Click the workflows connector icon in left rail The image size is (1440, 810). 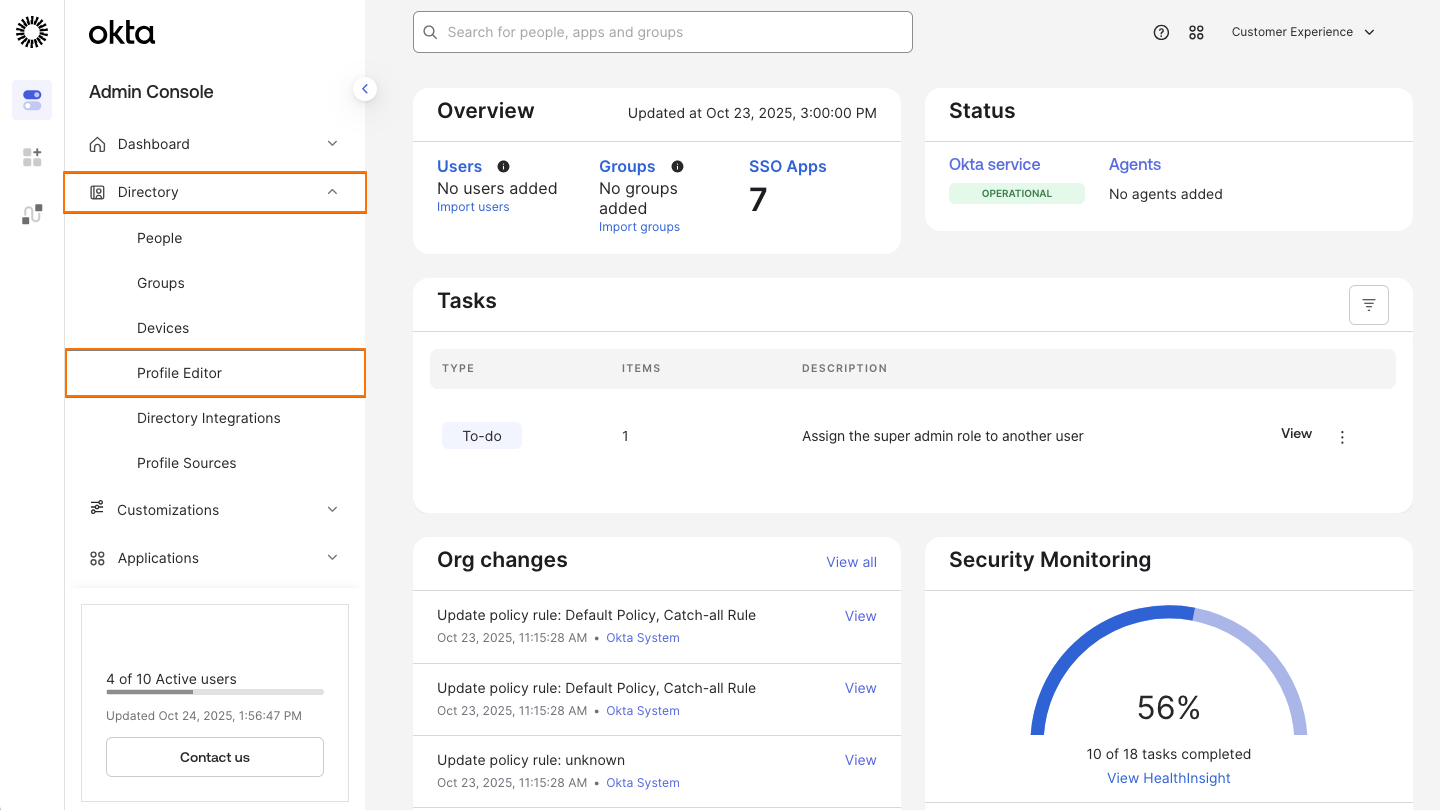[31, 213]
